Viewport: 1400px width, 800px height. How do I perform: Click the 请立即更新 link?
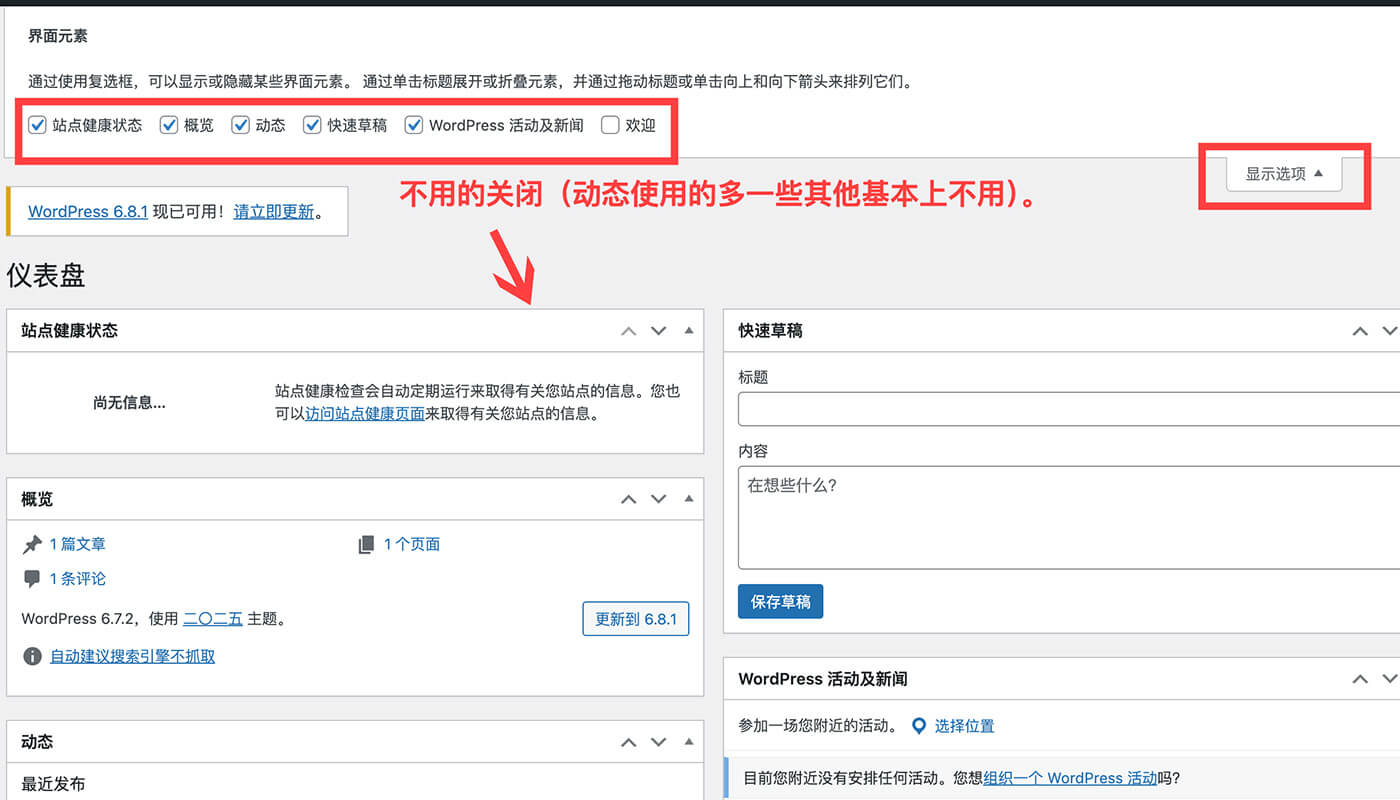274,211
